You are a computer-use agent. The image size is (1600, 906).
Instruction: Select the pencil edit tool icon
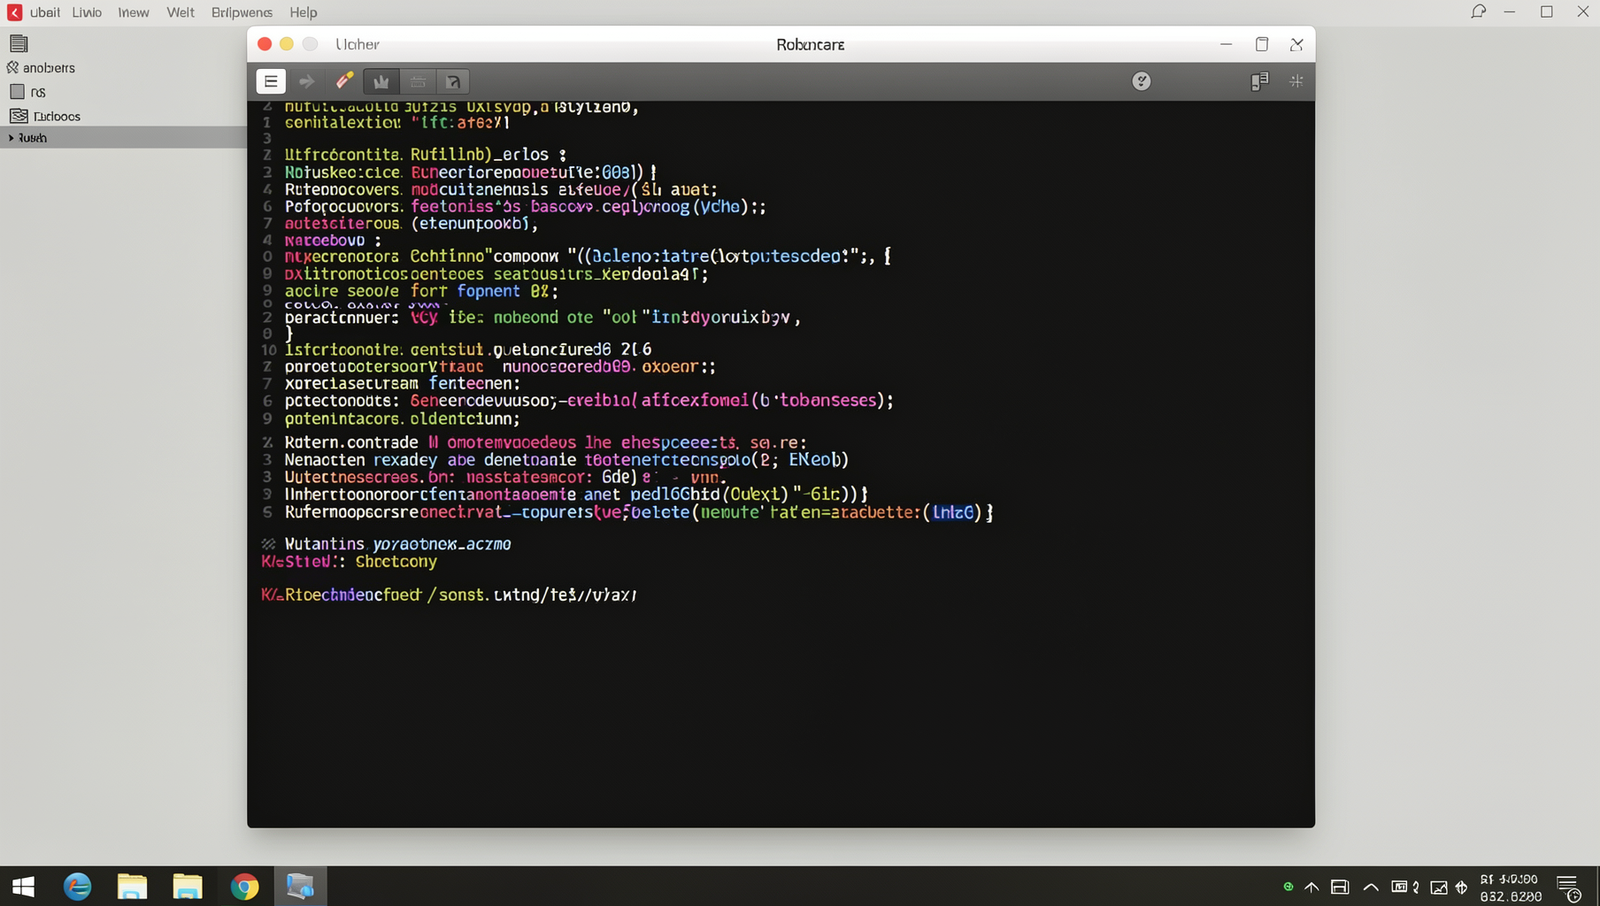pyautogui.click(x=344, y=80)
